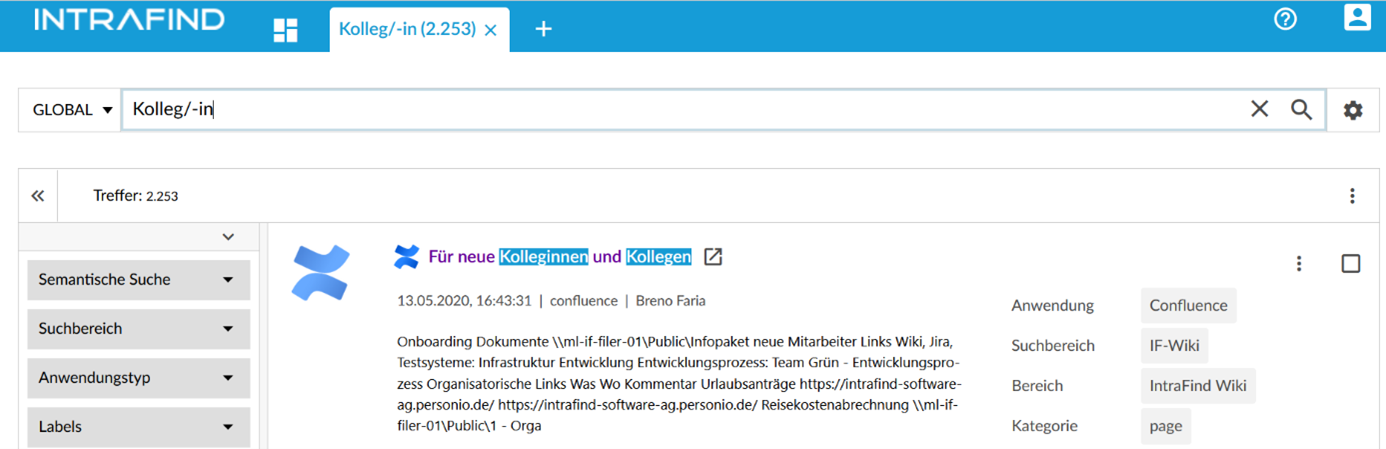Open result in new window icon

point(713,257)
